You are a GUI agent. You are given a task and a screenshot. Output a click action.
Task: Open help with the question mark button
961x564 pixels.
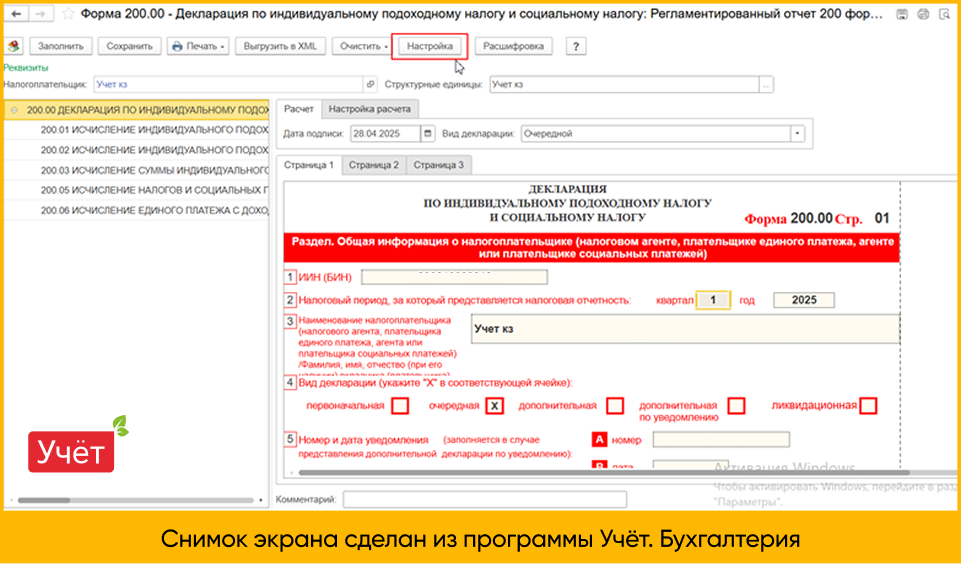tap(575, 46)
